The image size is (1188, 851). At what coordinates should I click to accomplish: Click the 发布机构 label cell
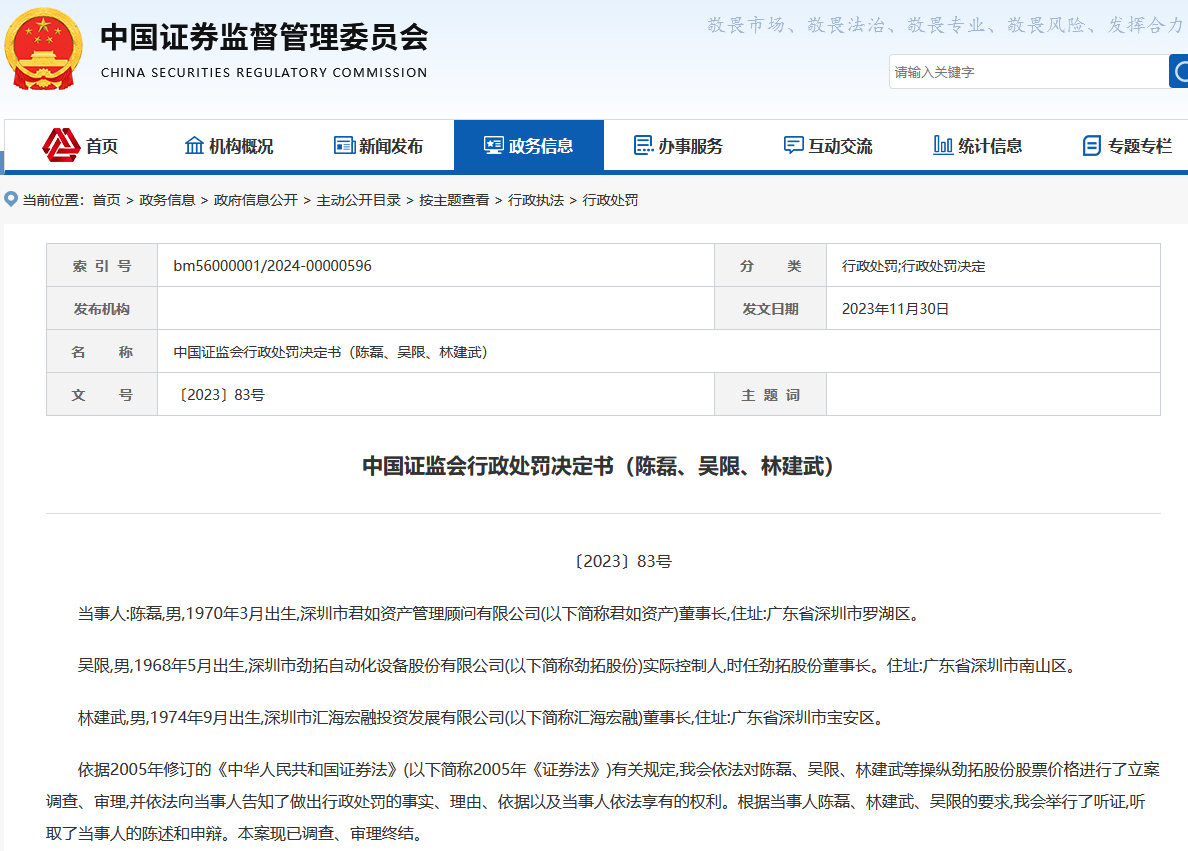(x=102, y=308)
